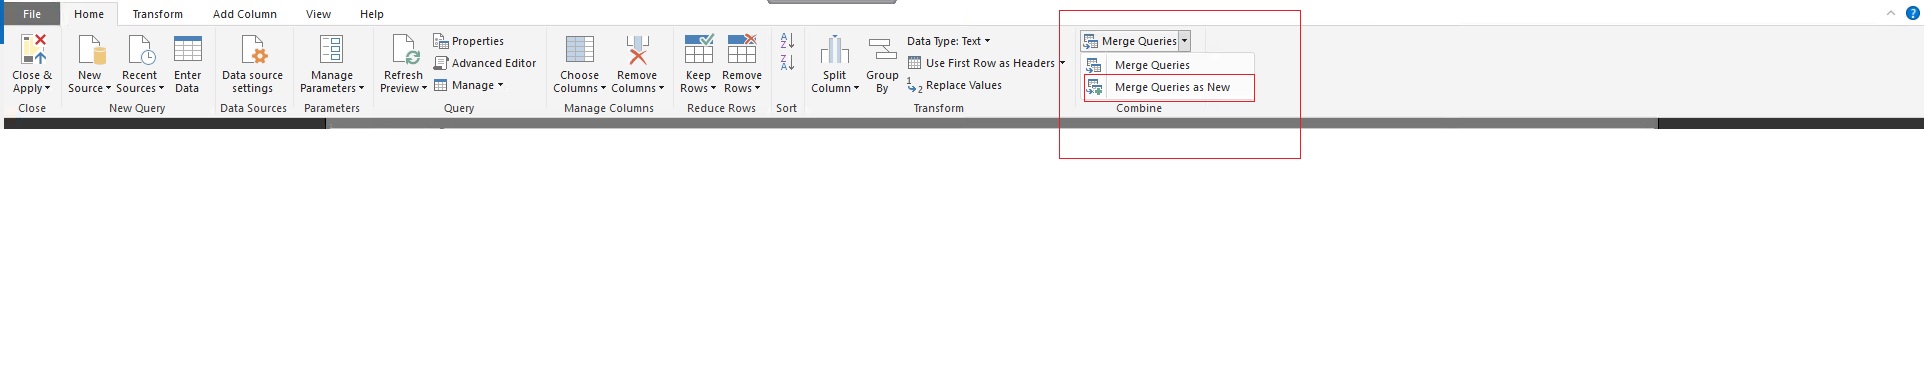Image resolution: width=1924 pixels, height=381 pixels.
Task: Select Merge Queries as New
Action: (1169, 88)
